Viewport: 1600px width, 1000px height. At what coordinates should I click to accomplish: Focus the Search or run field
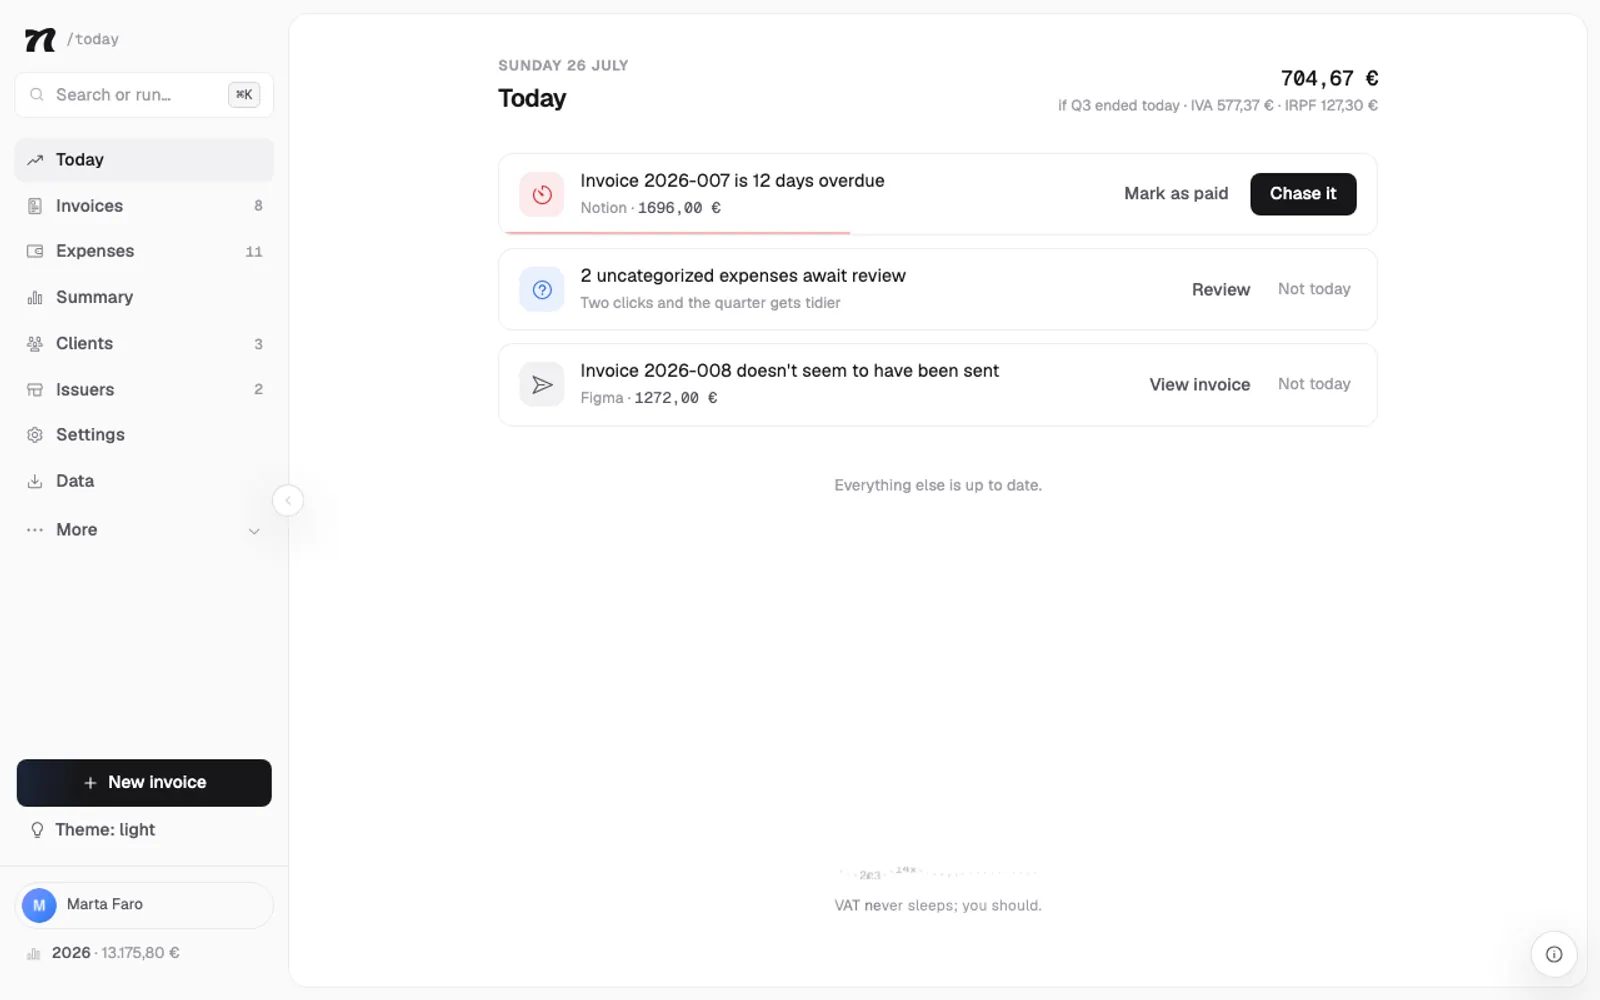(x=144, y=95)
